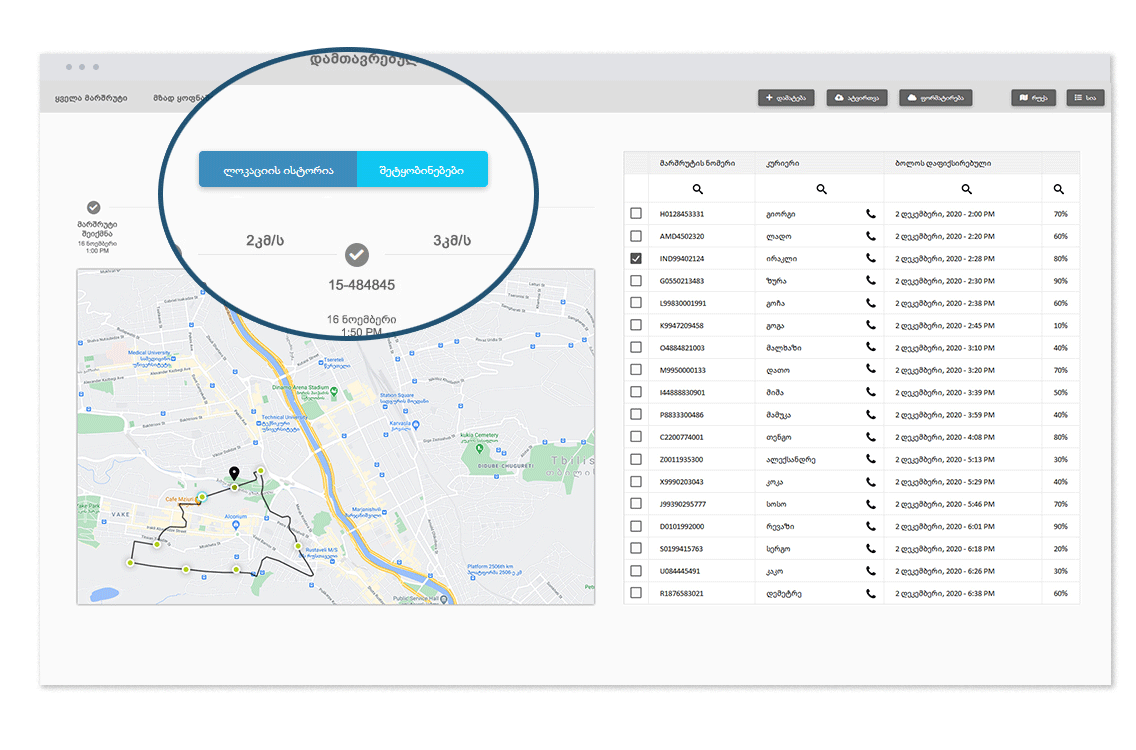Click phone icon for courier მალხაზი

pos(870,348)
